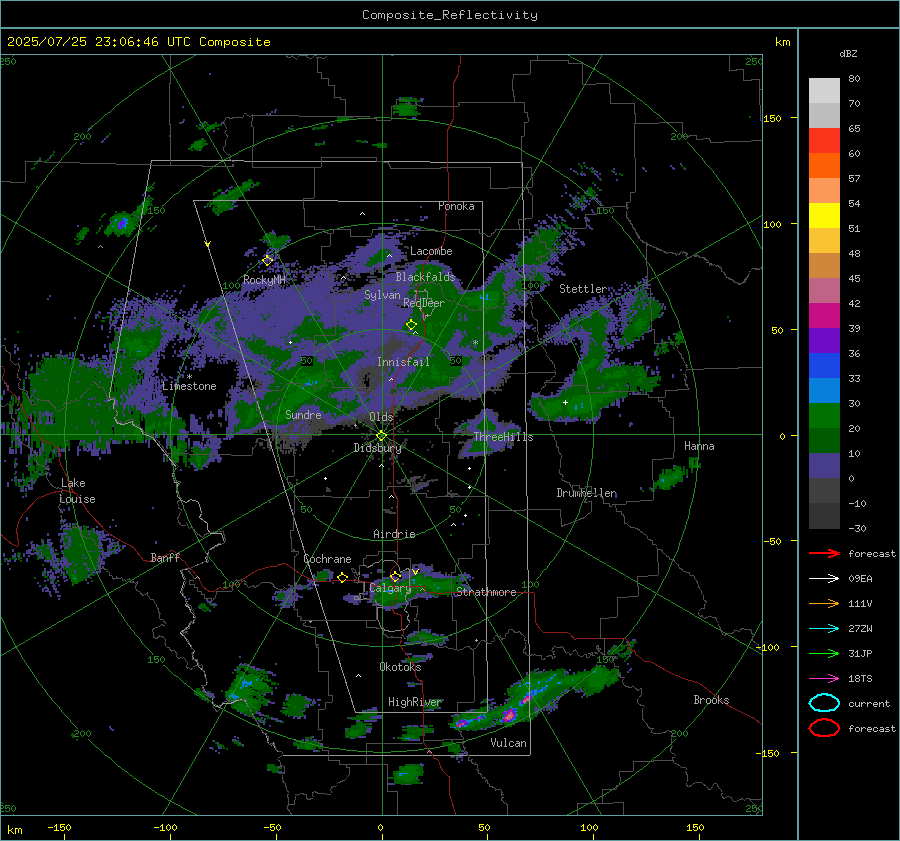Click the bright yellow 51-54 dBZ swatch
This screenshot has height=841, width=900.
(x=824, y=216)
